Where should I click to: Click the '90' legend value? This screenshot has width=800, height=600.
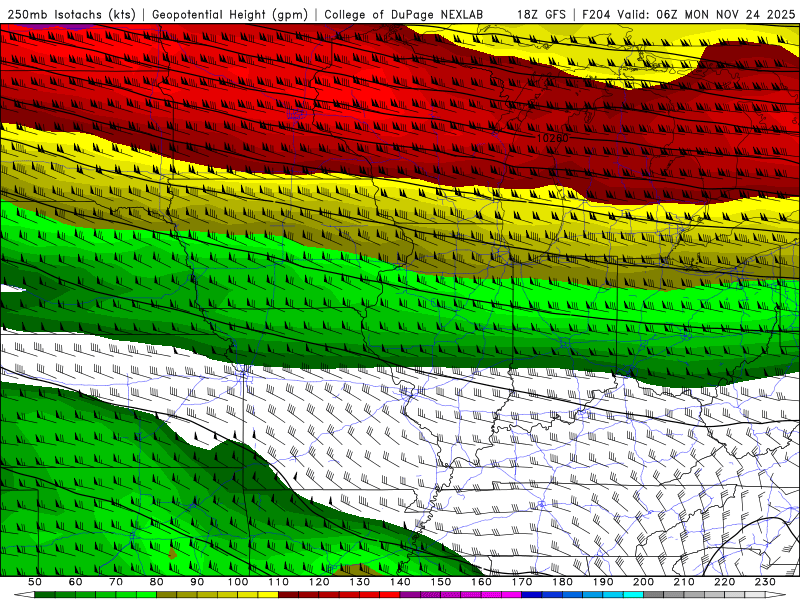pyautogui.click(x=197, y=582)
